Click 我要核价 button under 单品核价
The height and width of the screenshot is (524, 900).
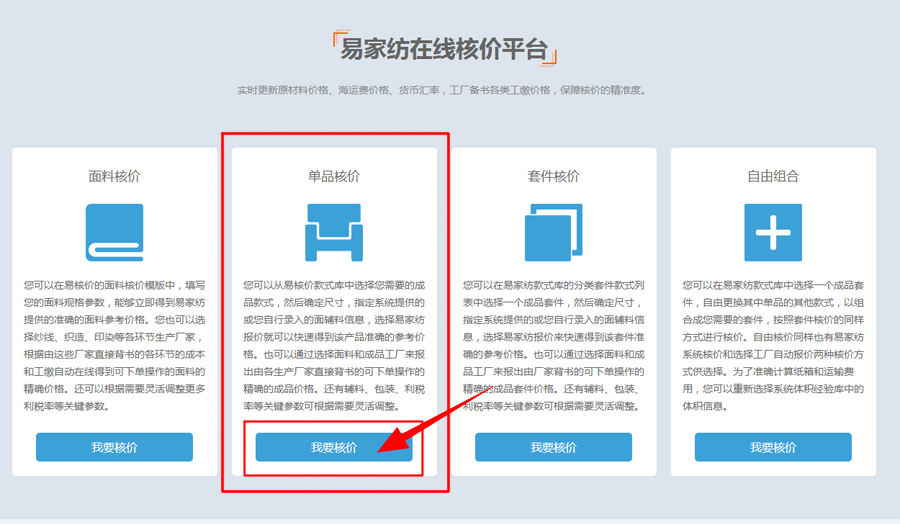[x=334, y=447]
